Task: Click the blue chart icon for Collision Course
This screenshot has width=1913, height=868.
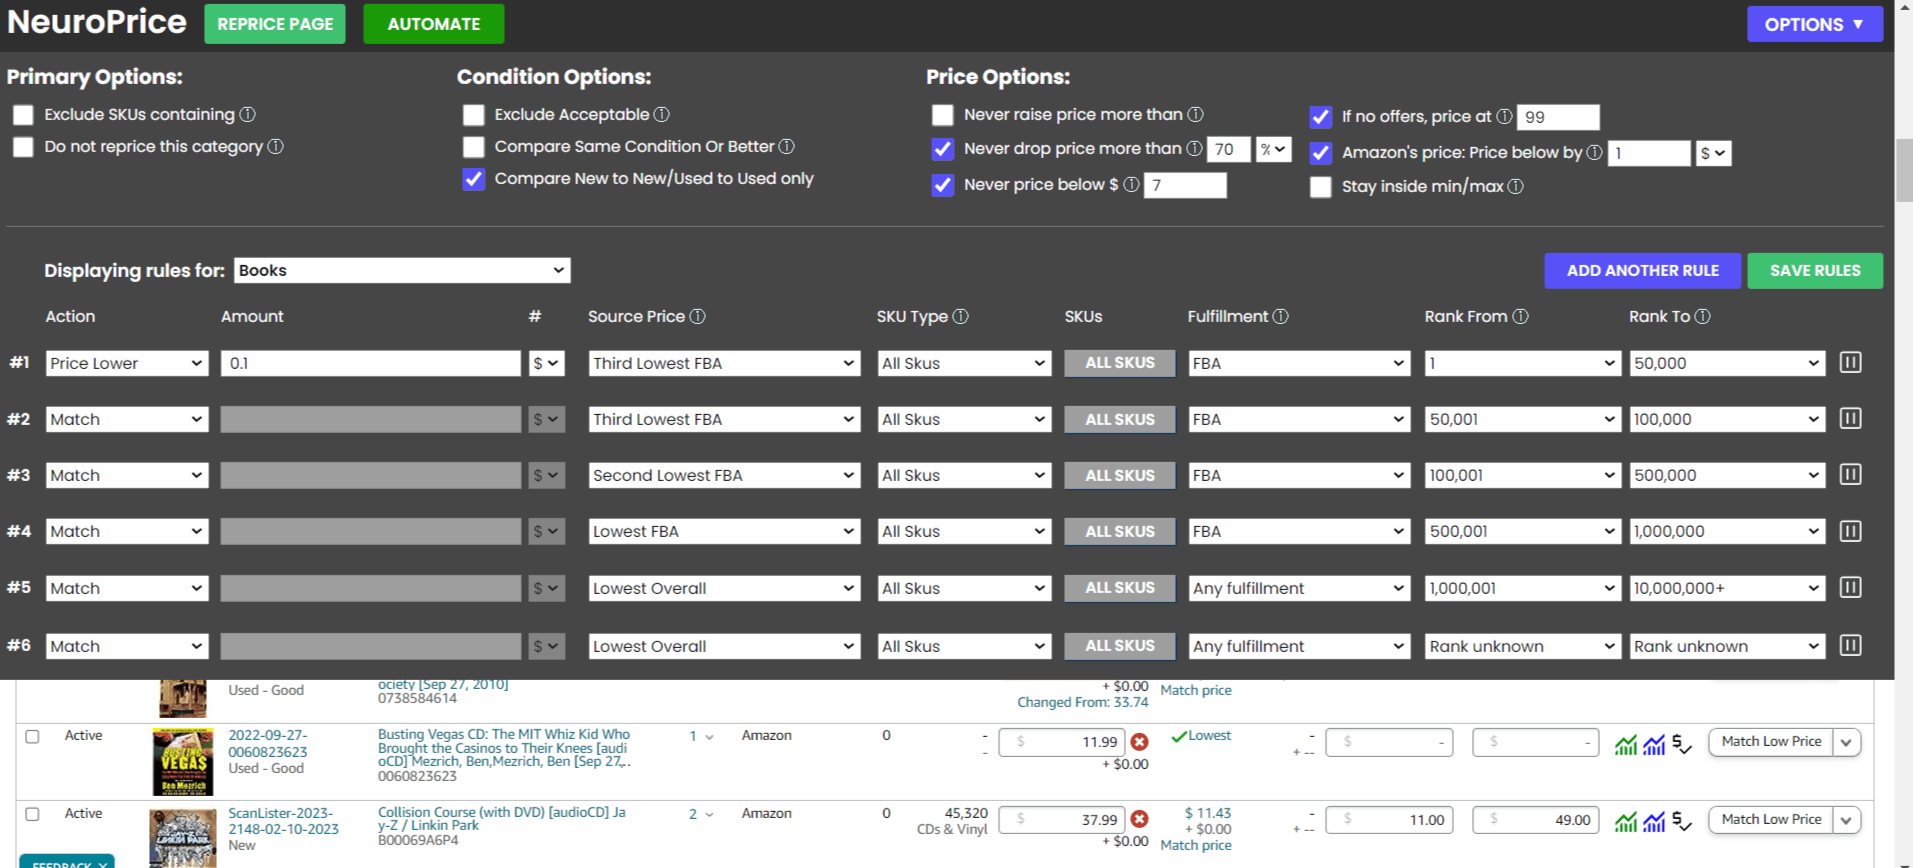Action: point(1654,822)
